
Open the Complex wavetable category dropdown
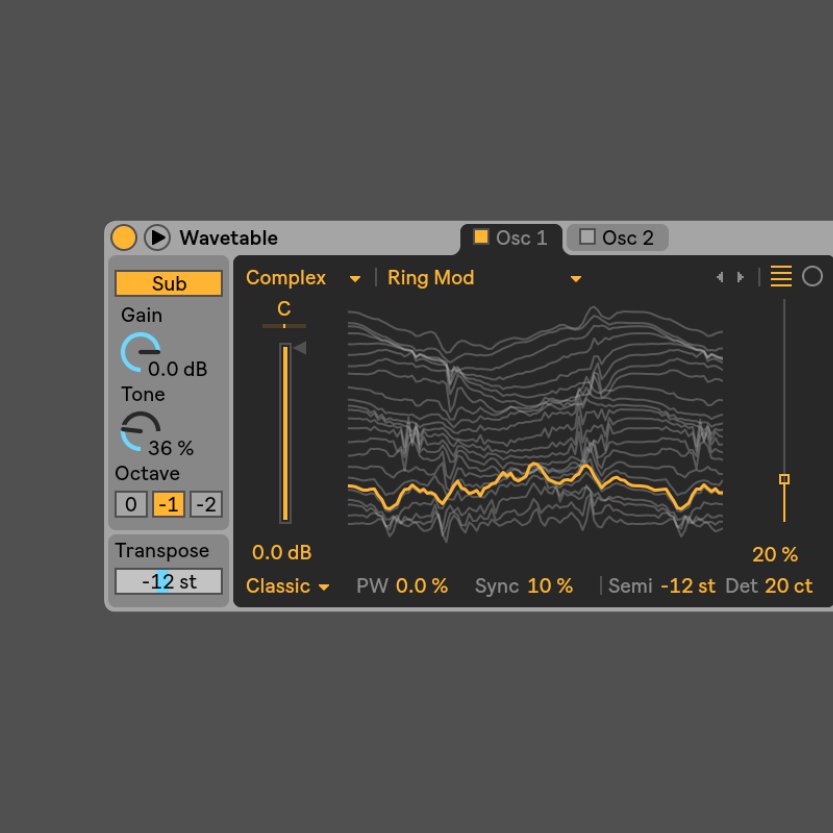pos(303,278)
